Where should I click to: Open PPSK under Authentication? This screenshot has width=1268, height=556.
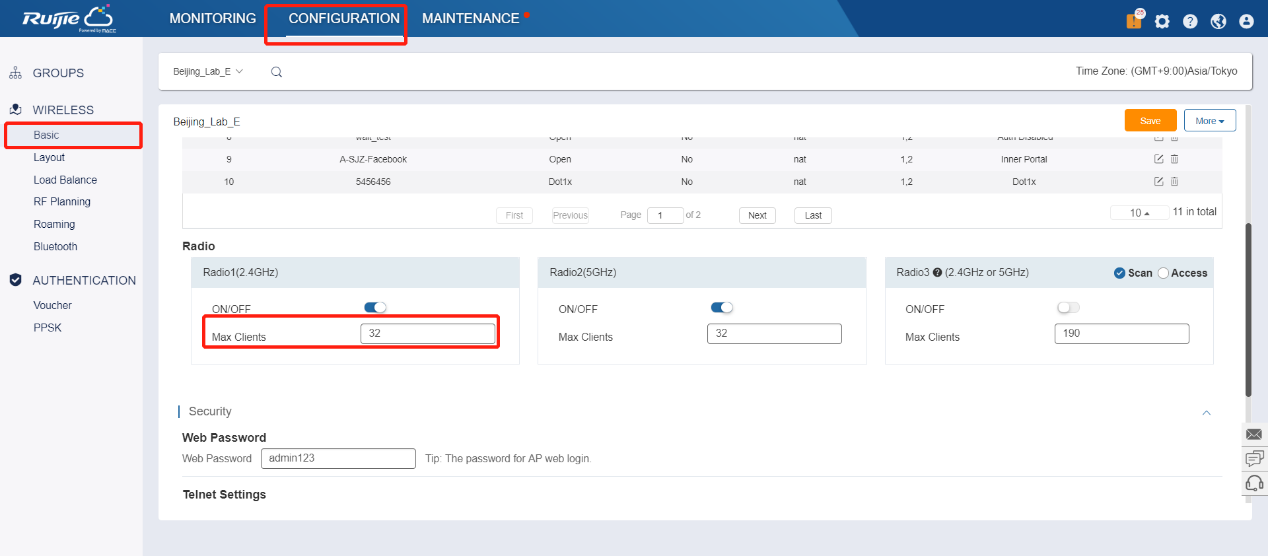(x=48, y=327)
